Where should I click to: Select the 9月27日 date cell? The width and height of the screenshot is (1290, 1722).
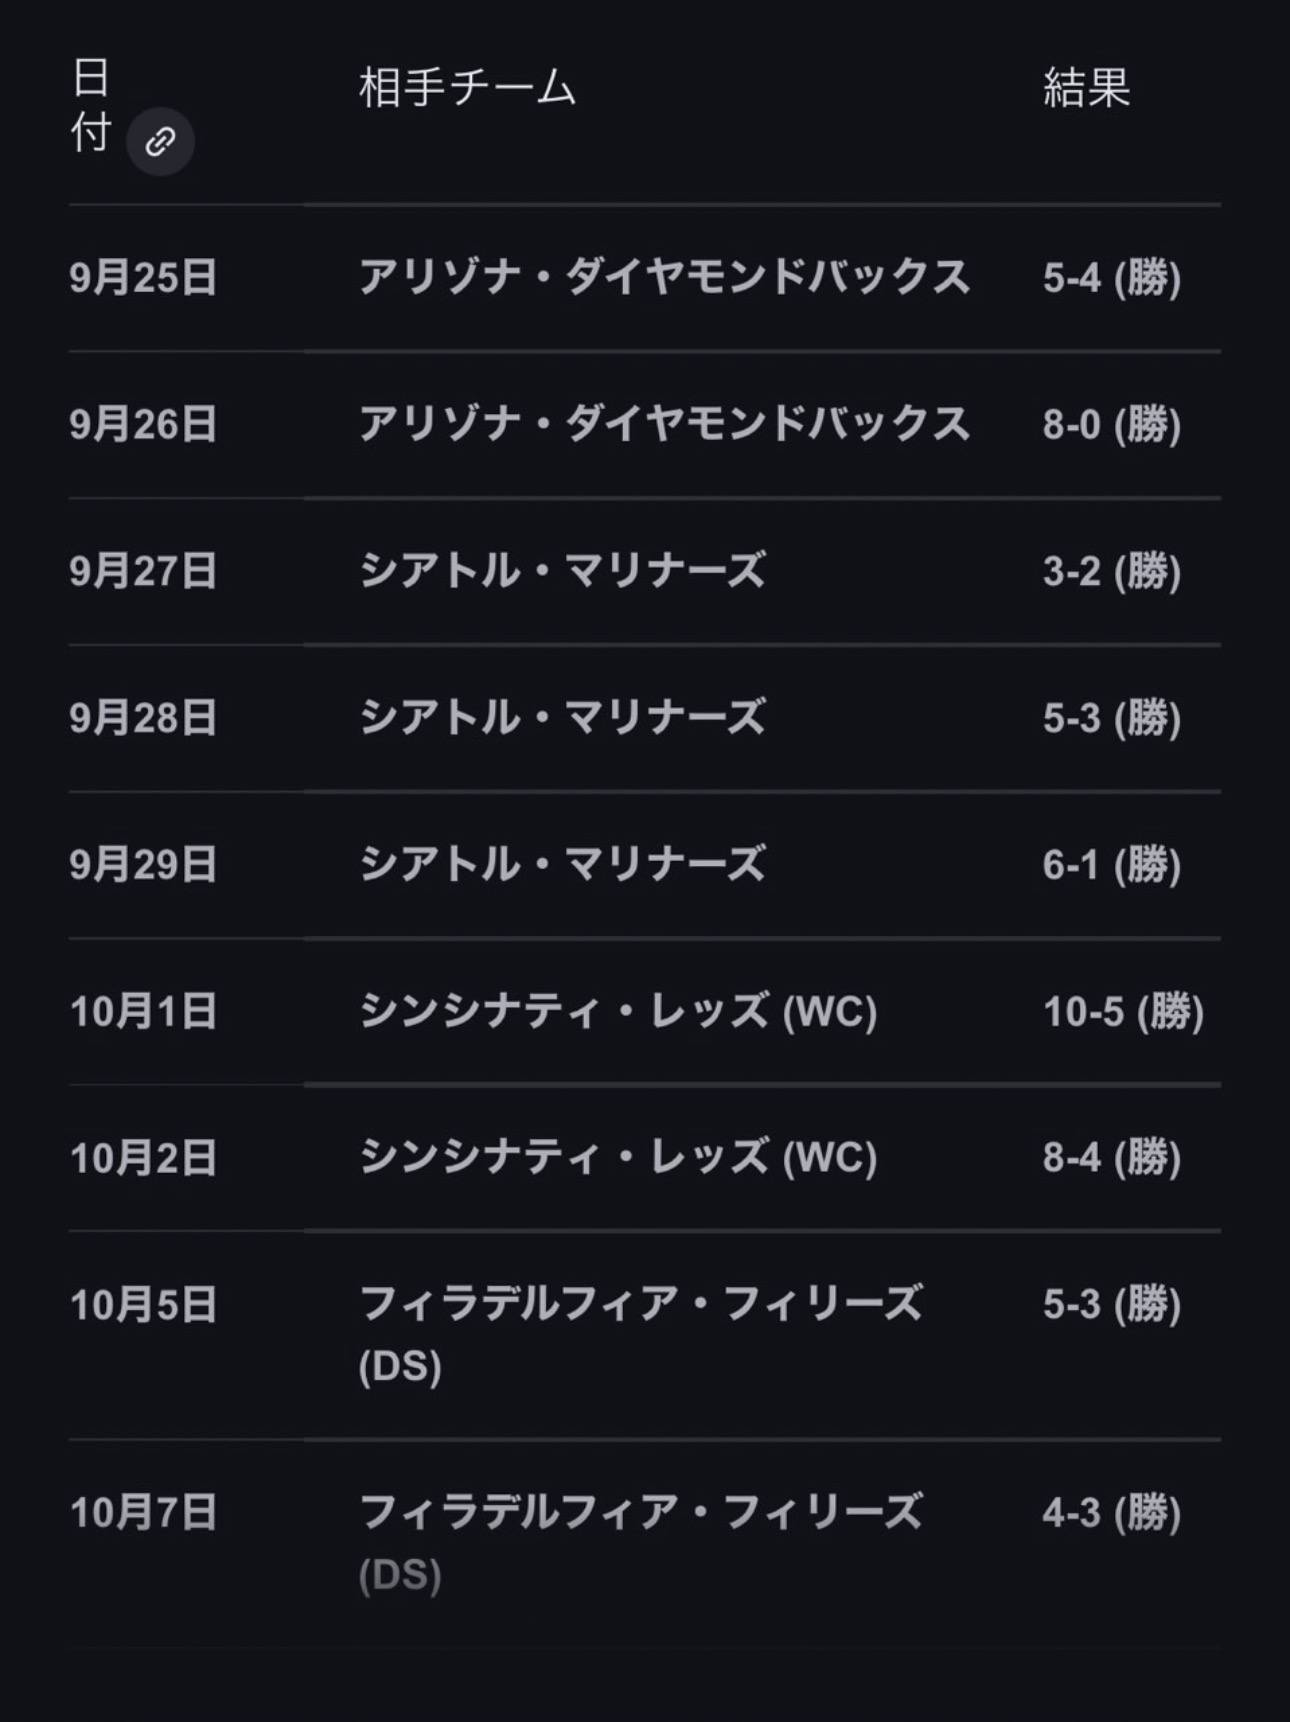pos(143,572)
